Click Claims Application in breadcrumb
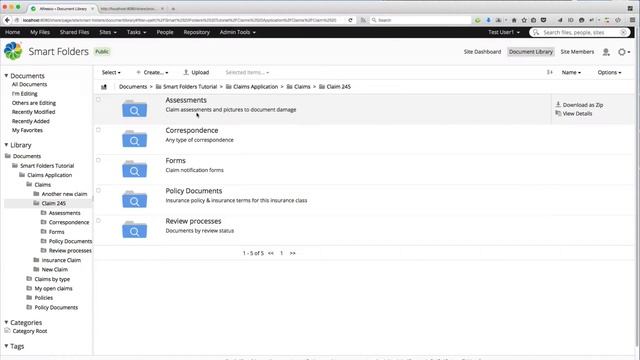Viewport: 640px width, 360px height. click(255, 87)
